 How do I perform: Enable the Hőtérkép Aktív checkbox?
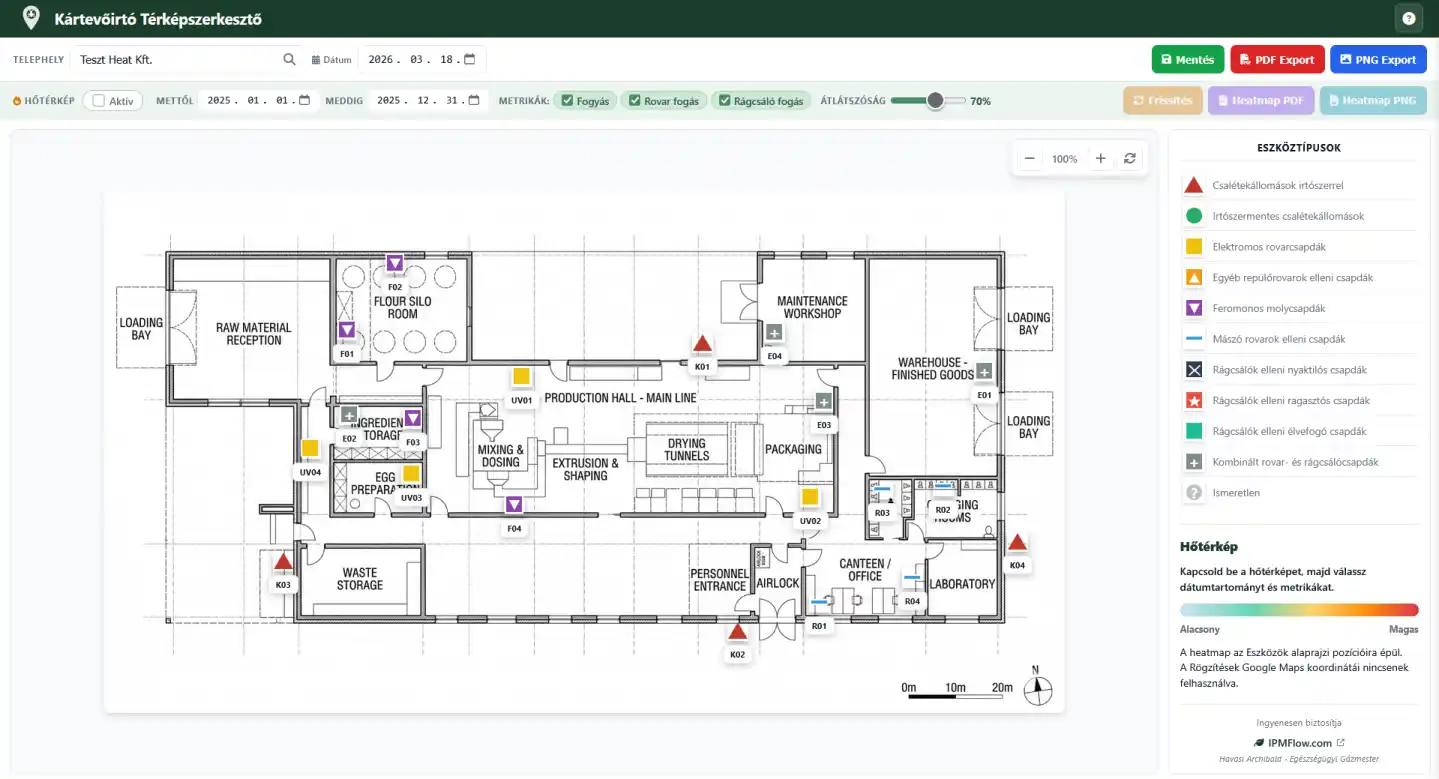[x=99, y=101]
